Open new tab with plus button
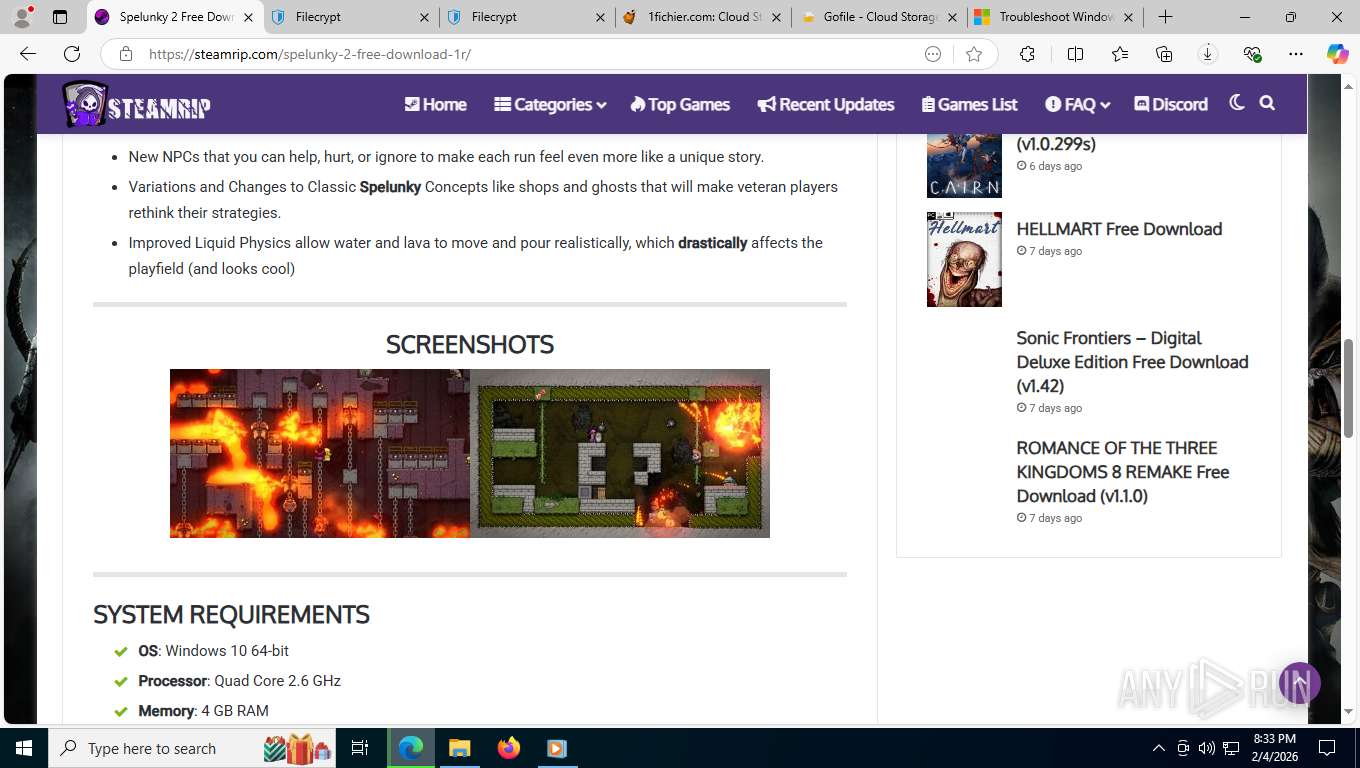 [x=1165, y=17]
